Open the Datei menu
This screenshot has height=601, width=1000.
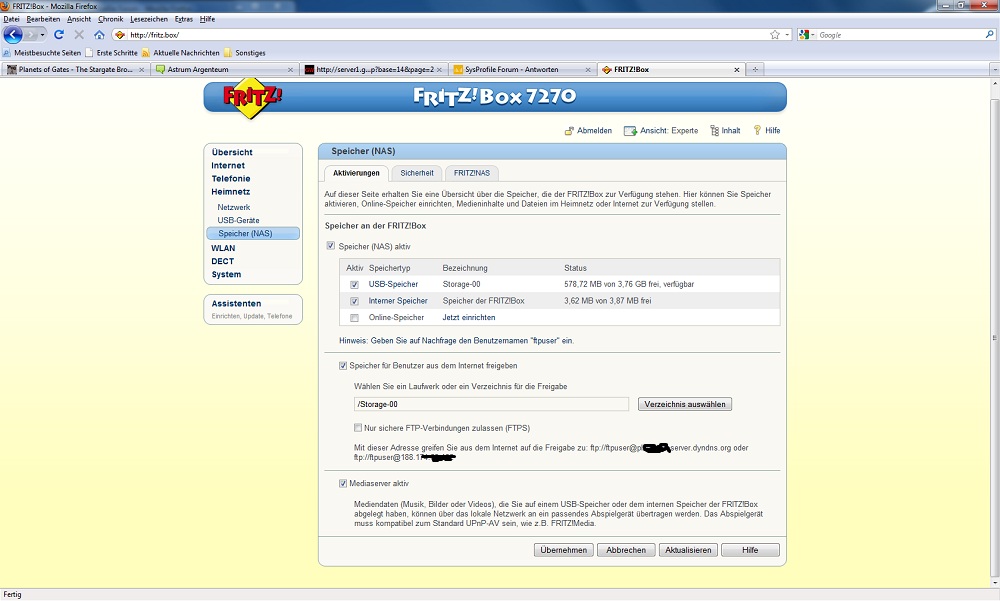(x=11, y=19)
